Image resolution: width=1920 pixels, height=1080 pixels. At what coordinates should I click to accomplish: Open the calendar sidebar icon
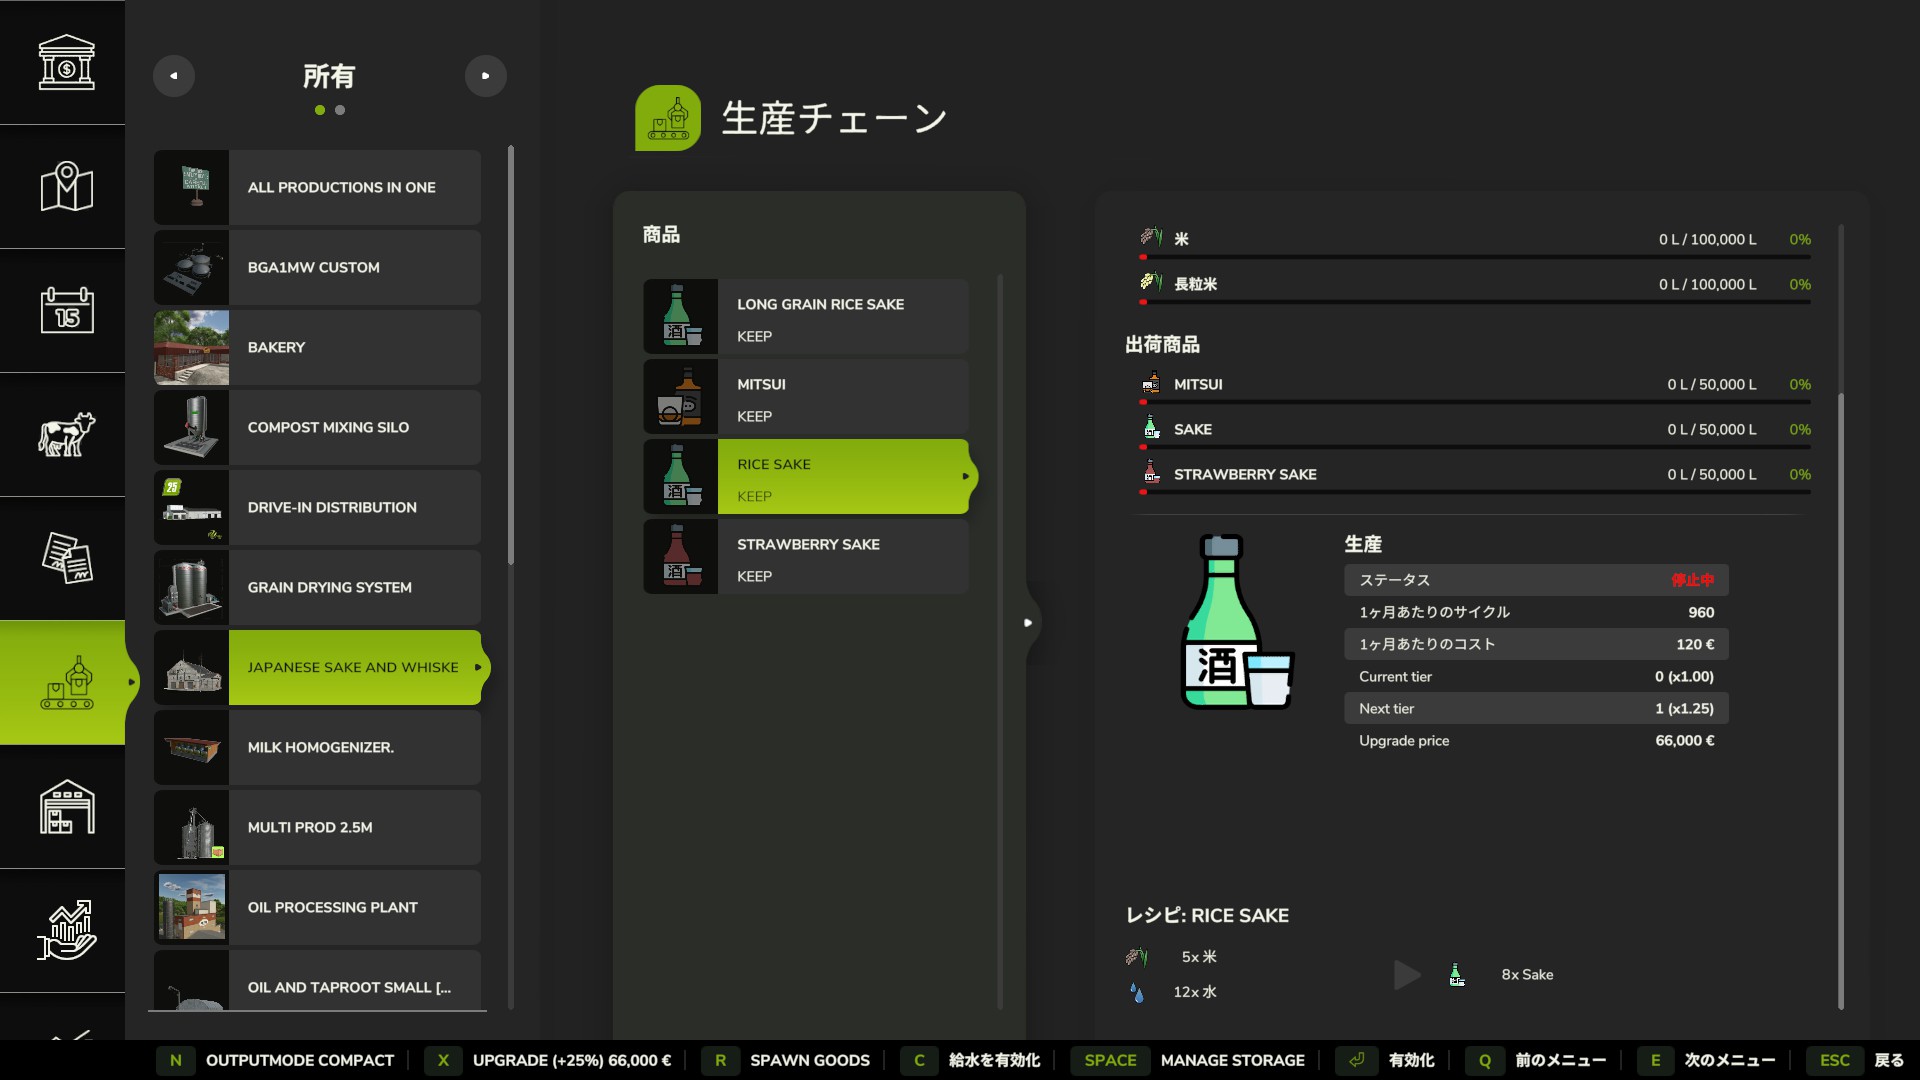[66, 310]
